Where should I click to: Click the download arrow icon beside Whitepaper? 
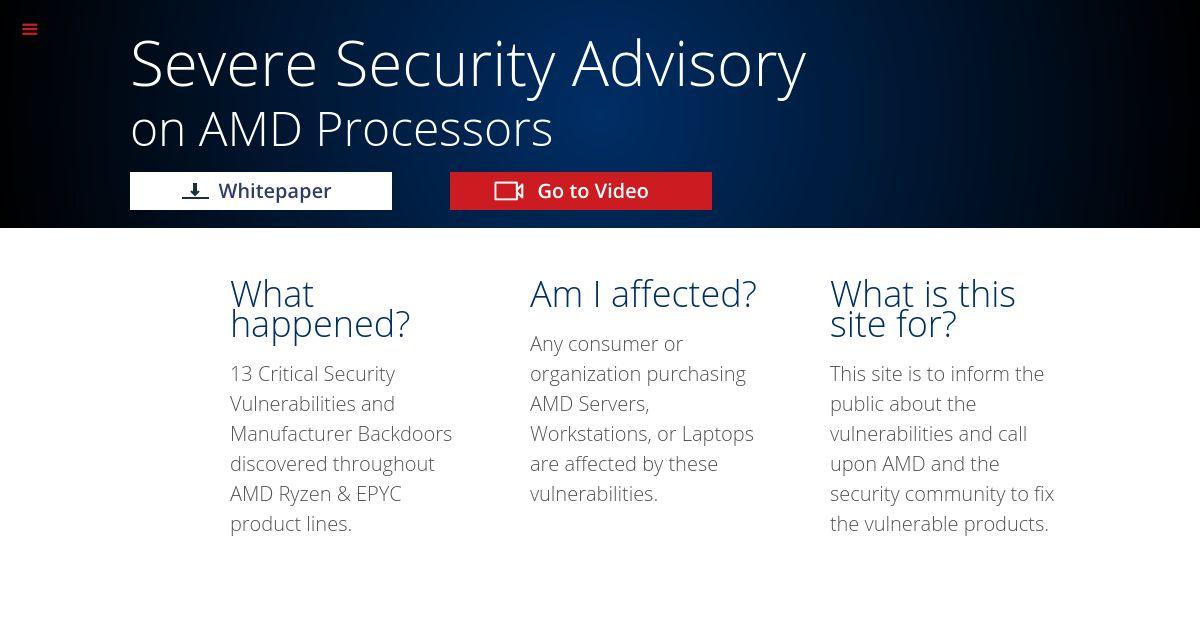click(195, 191)
